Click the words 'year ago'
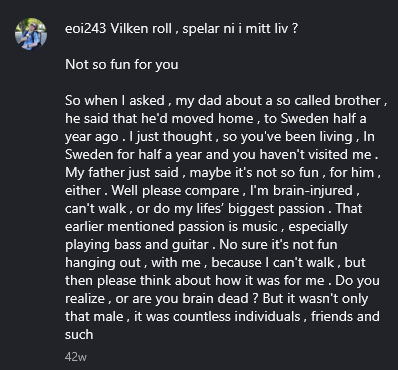This screenshot has width=398, height=370. pos(92,137)
